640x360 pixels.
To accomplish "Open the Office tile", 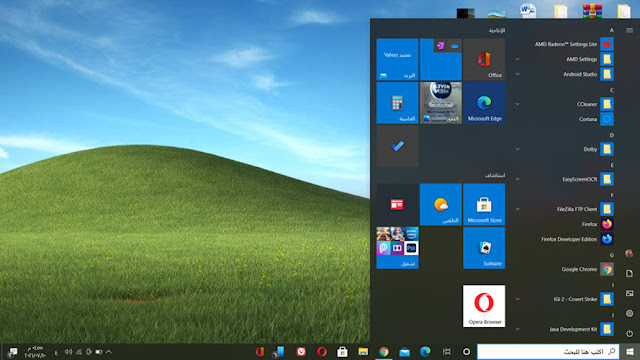I will (x=484, y=60).
